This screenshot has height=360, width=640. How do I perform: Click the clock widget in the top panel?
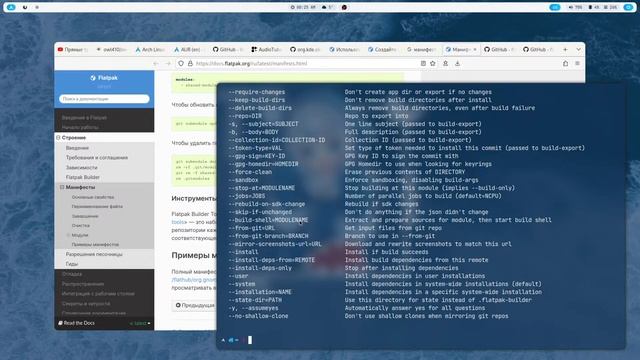pos(303,7)
